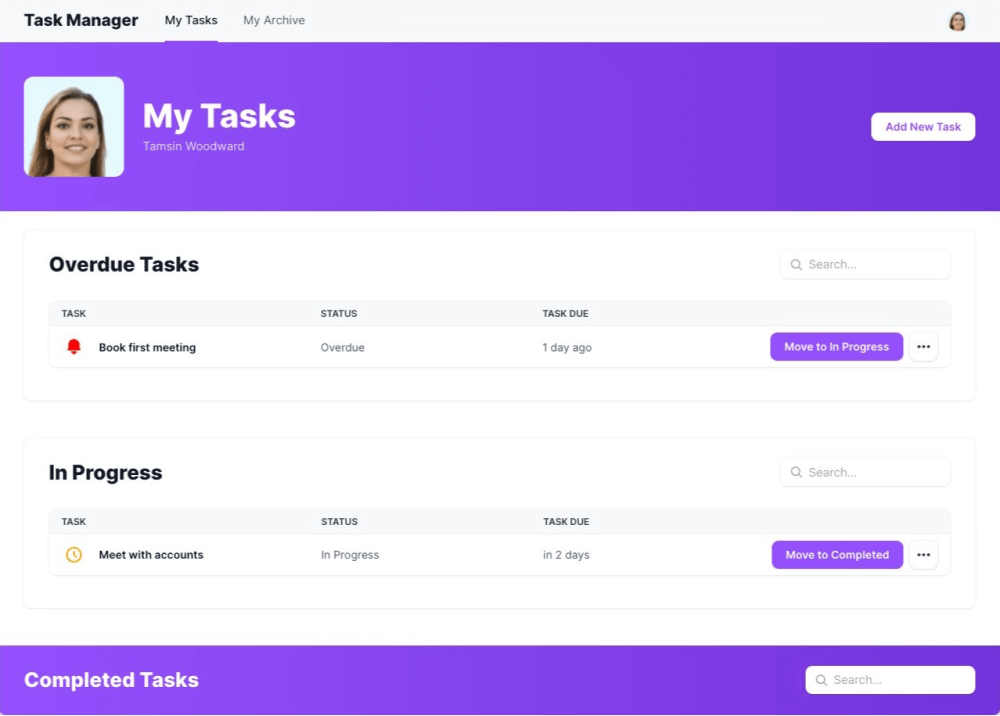Click the red overdue bell icon
The width and height of the screenshot is (1000, 716).
(73, 346)
